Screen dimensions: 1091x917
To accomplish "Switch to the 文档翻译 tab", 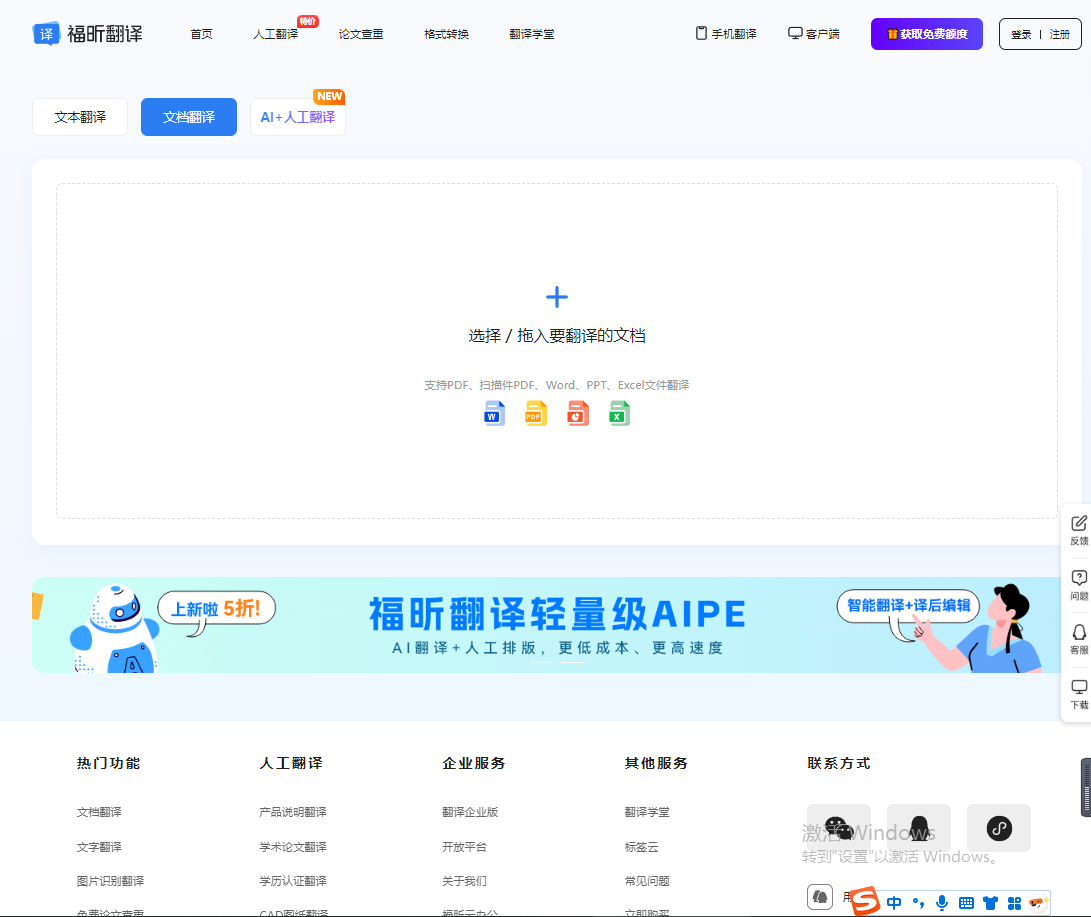I will click(x=189, y=117).
